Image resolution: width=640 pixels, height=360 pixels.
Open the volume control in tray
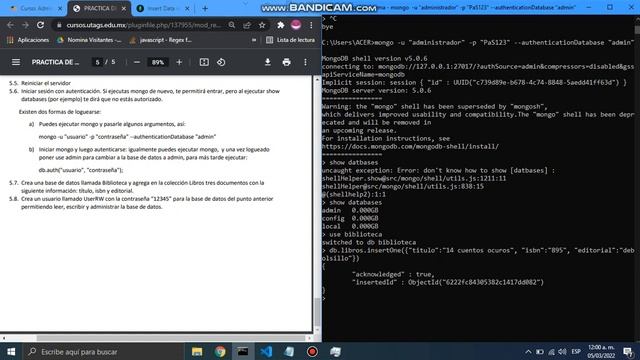562,351
